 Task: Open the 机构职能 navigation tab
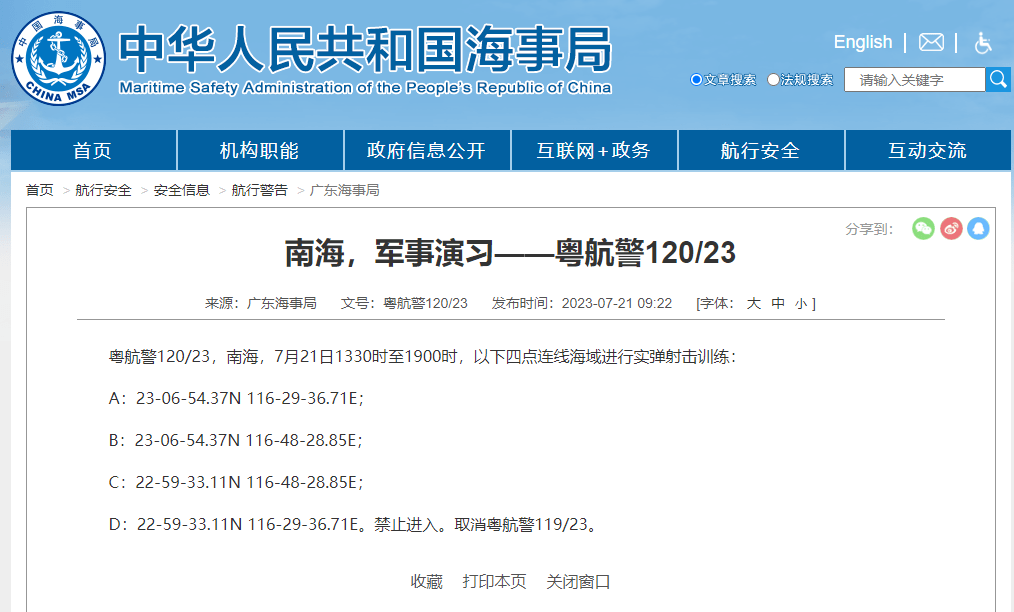pyautogui.click(x=260, y=150)
